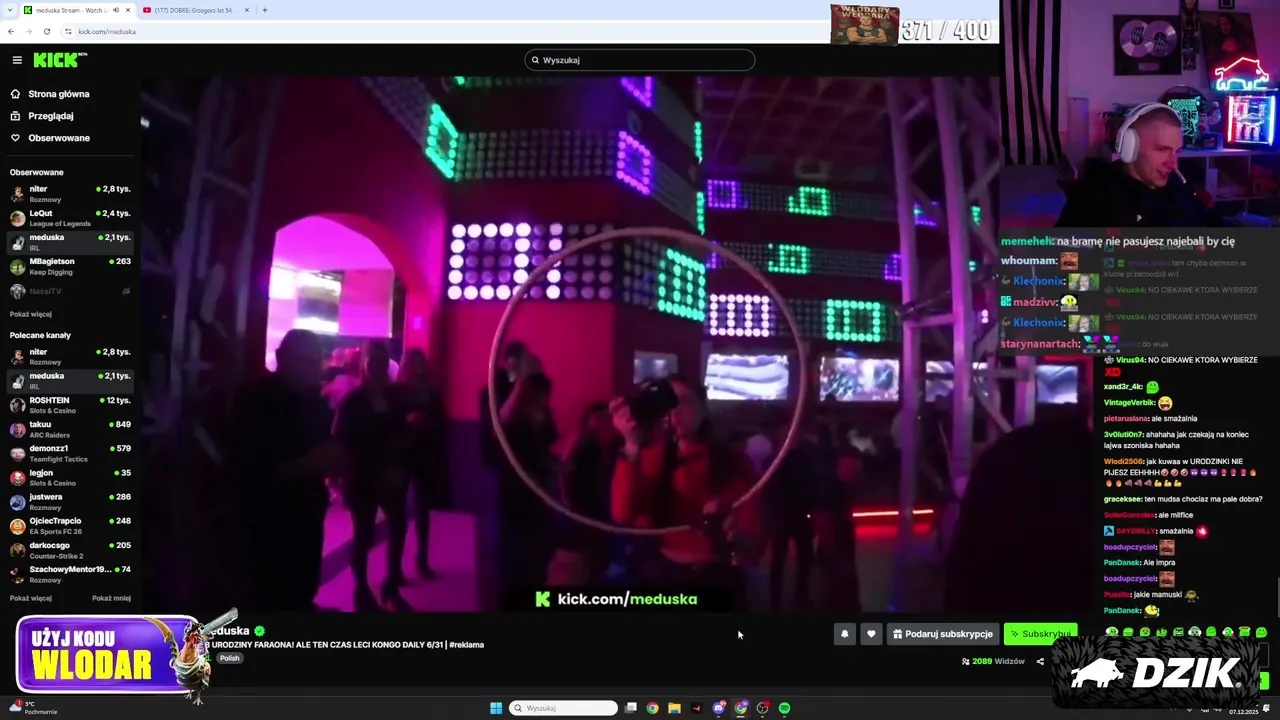Open offline NessiTV channel
The height and width of the screenshot is (720, 1280).
(70, 291)
